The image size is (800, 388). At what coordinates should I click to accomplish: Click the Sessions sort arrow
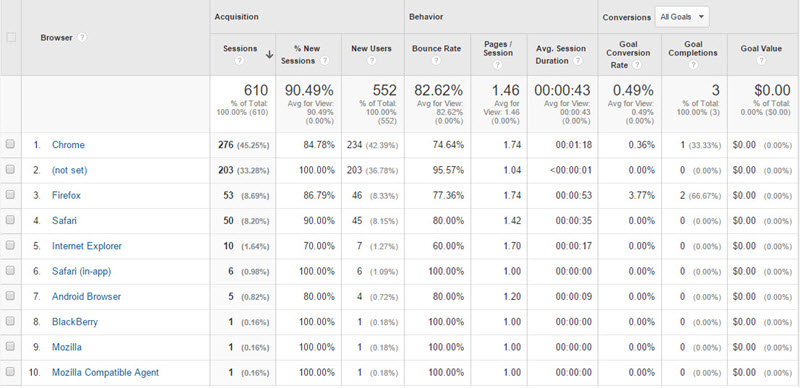pos(269,55)
